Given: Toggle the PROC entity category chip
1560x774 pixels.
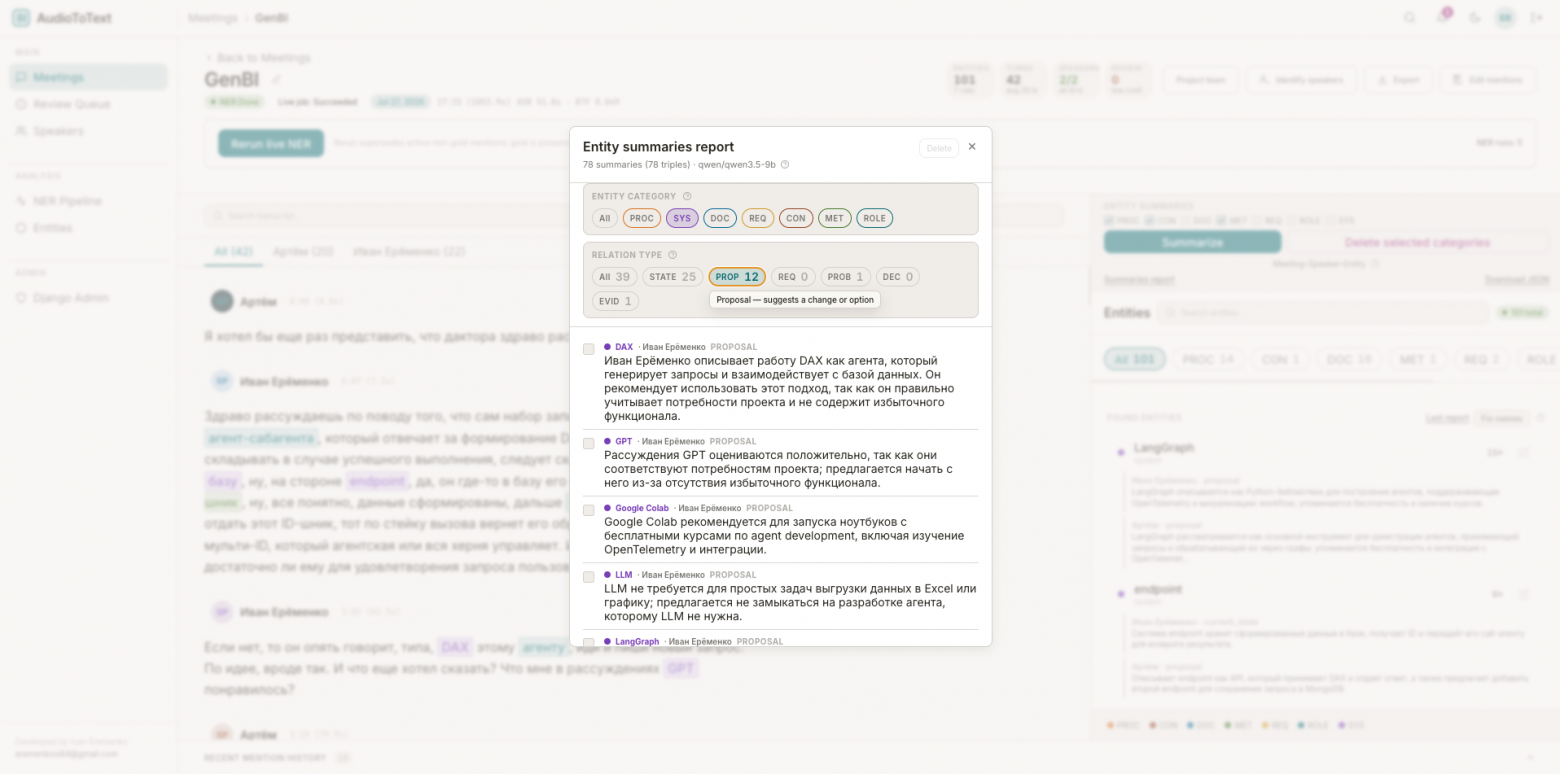Looking at the screenshot, I should (642, 218).
